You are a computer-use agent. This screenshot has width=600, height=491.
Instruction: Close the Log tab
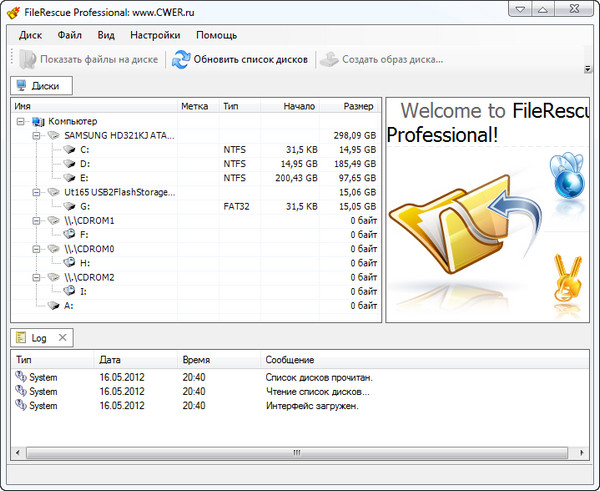point(62,338)
